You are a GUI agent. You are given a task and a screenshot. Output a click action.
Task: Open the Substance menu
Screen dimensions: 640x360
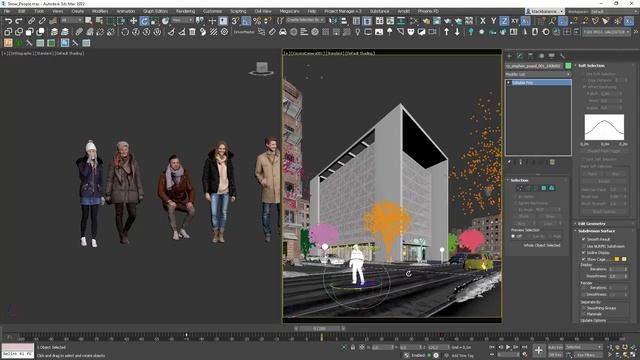pos(379,11)
